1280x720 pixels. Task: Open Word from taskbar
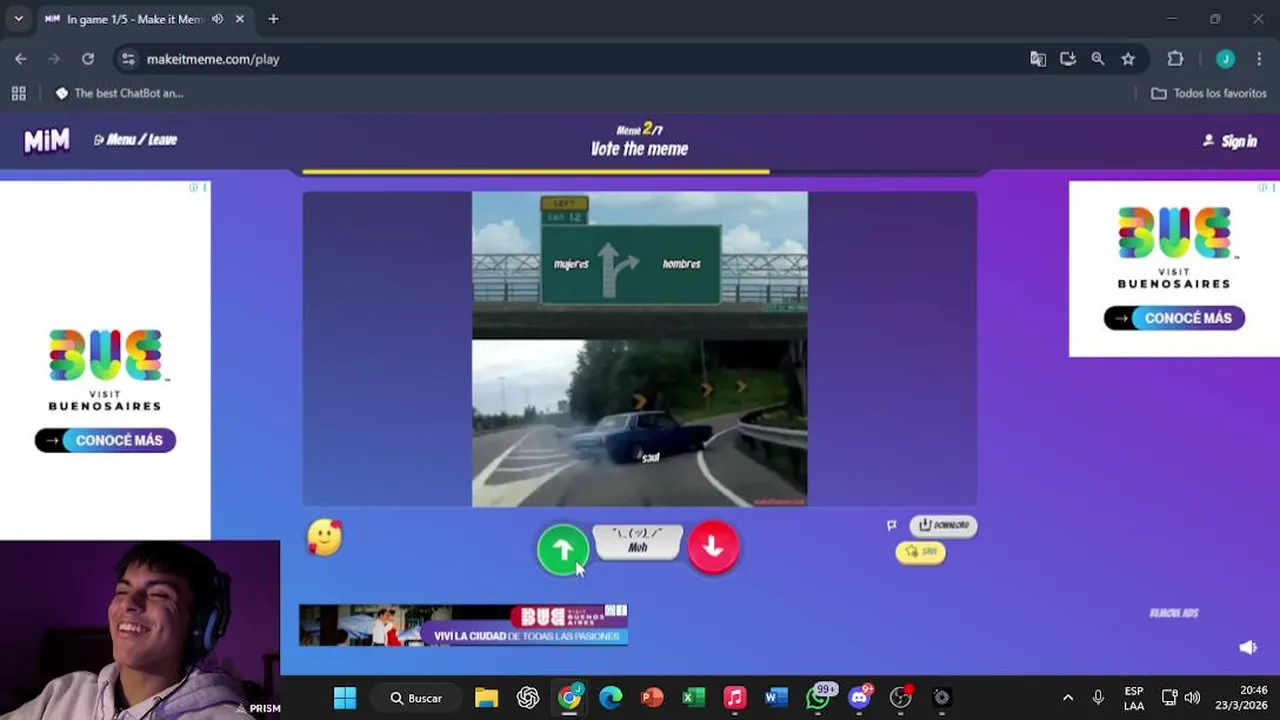coord(776,698)
